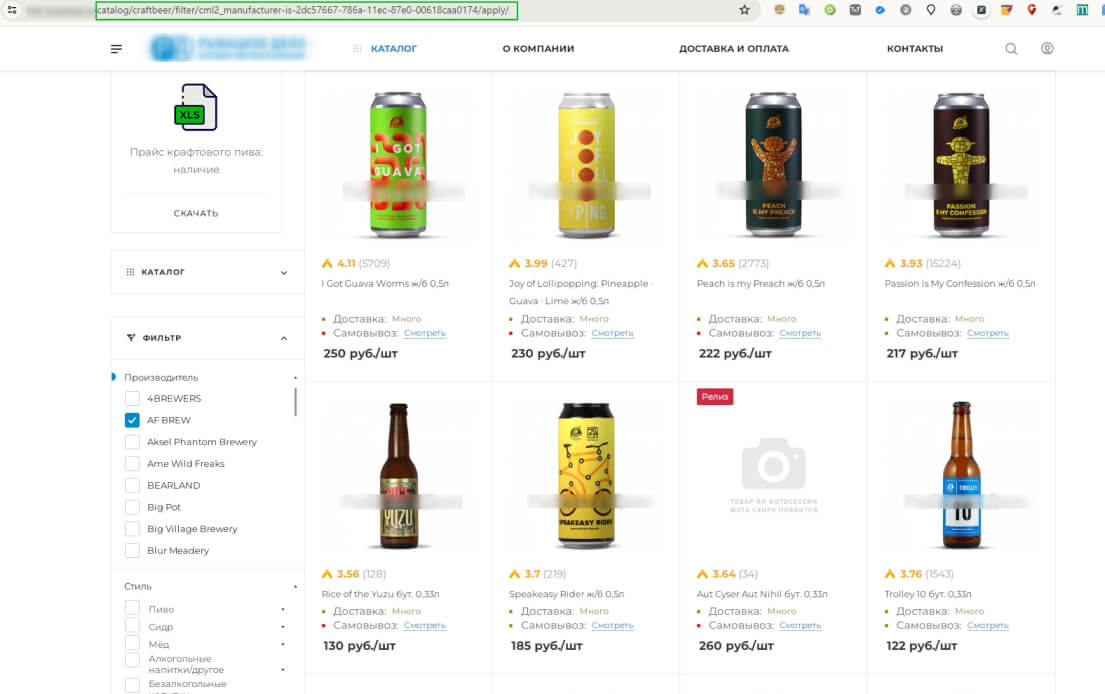This screenshot has height=694, width=1105.
Task: Expand the Каталог sidebar dropdown chevron
Action: click(x=284, y=273)
